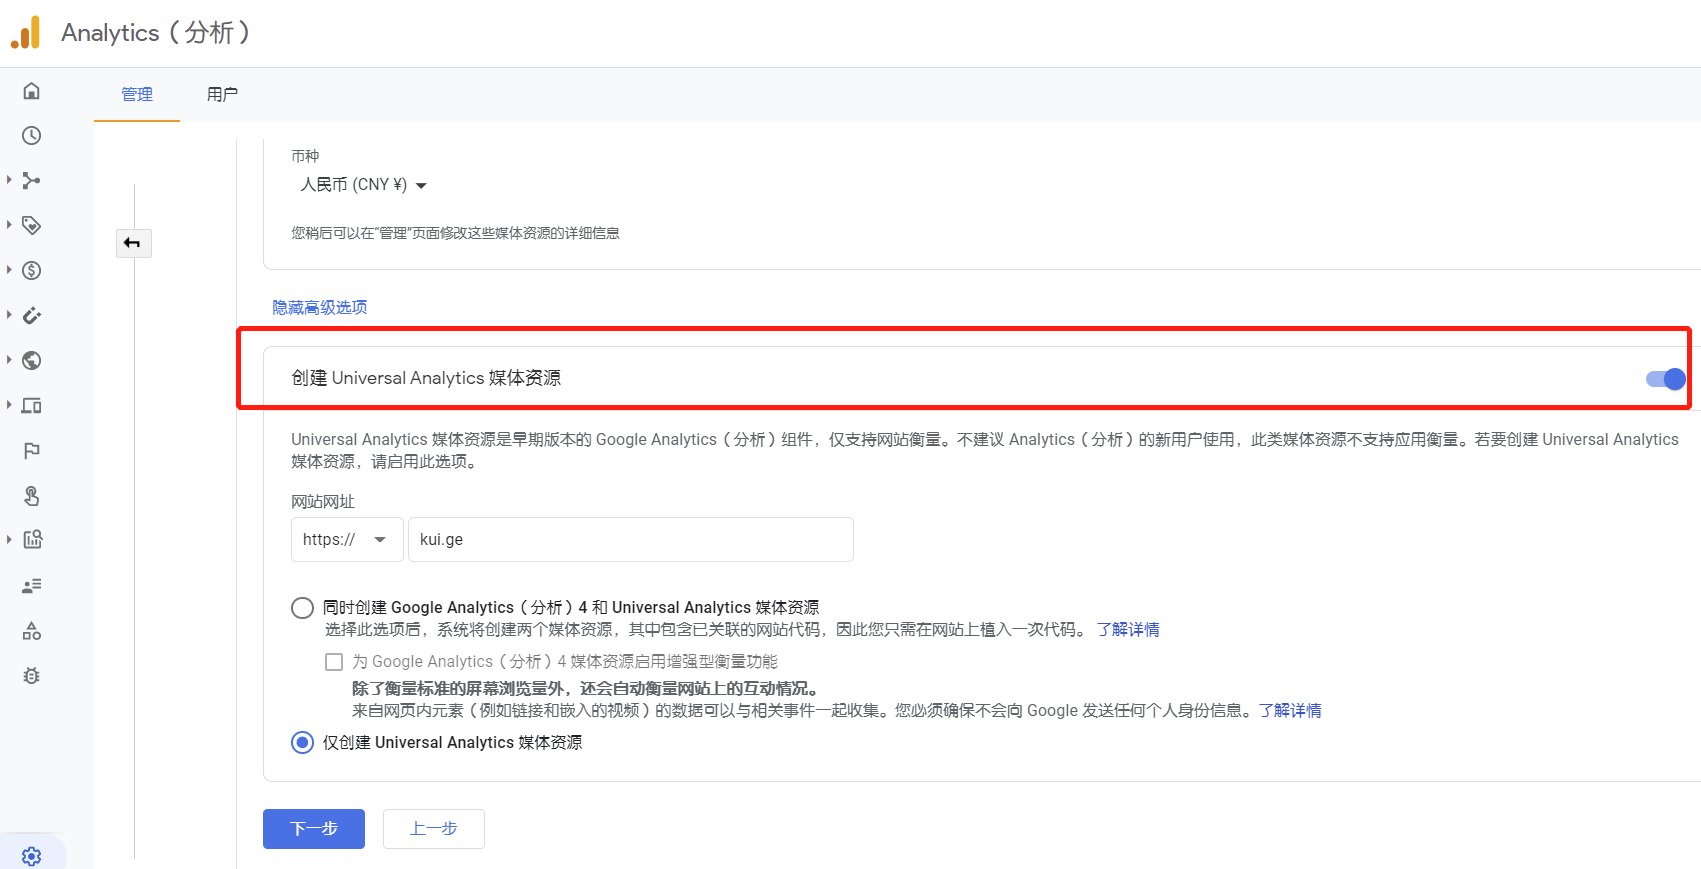The image size is (1701, 869).
Task: Open the Audiences people-list icon
Action: pyautogui.click(x=32, y=586)
